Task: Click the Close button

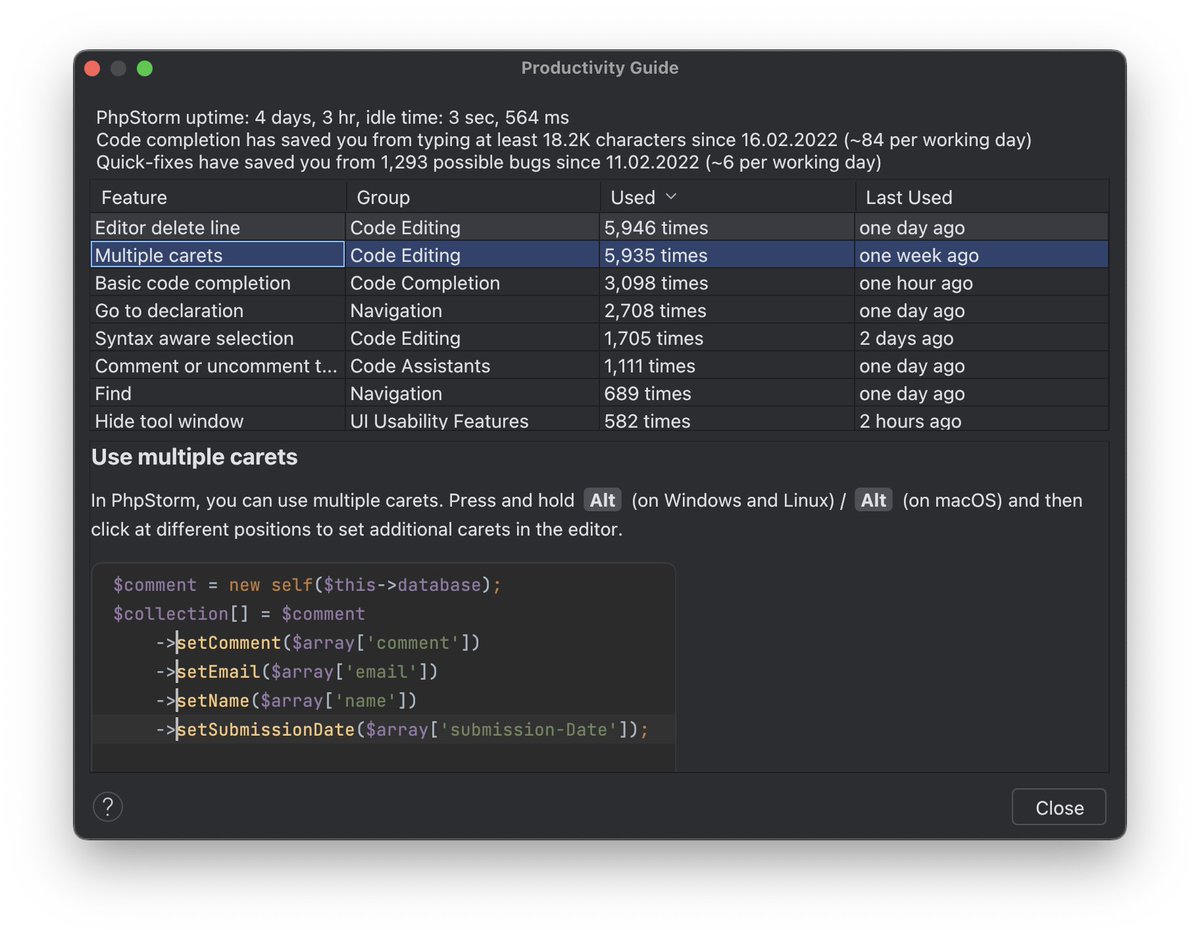Action: pos(1059,807)
